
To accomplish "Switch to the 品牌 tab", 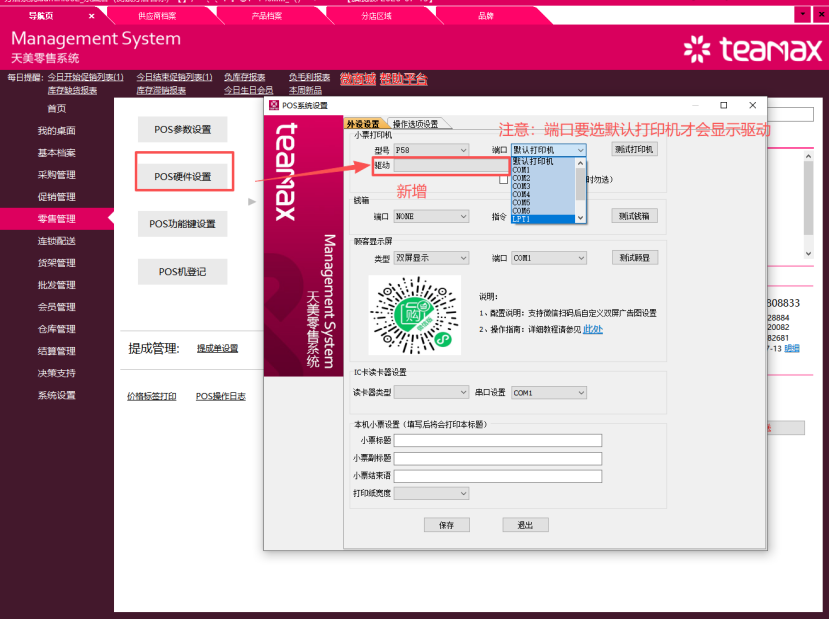I will point(486,16).
